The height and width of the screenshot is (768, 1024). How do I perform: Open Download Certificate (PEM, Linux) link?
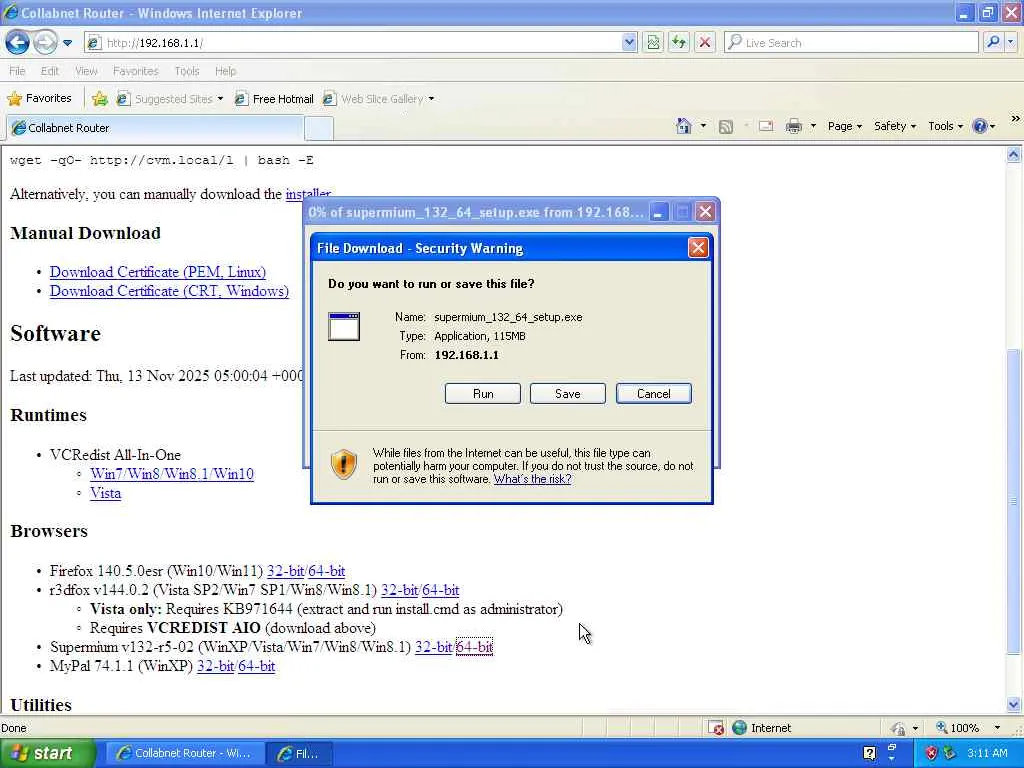[x=157, y=272]
